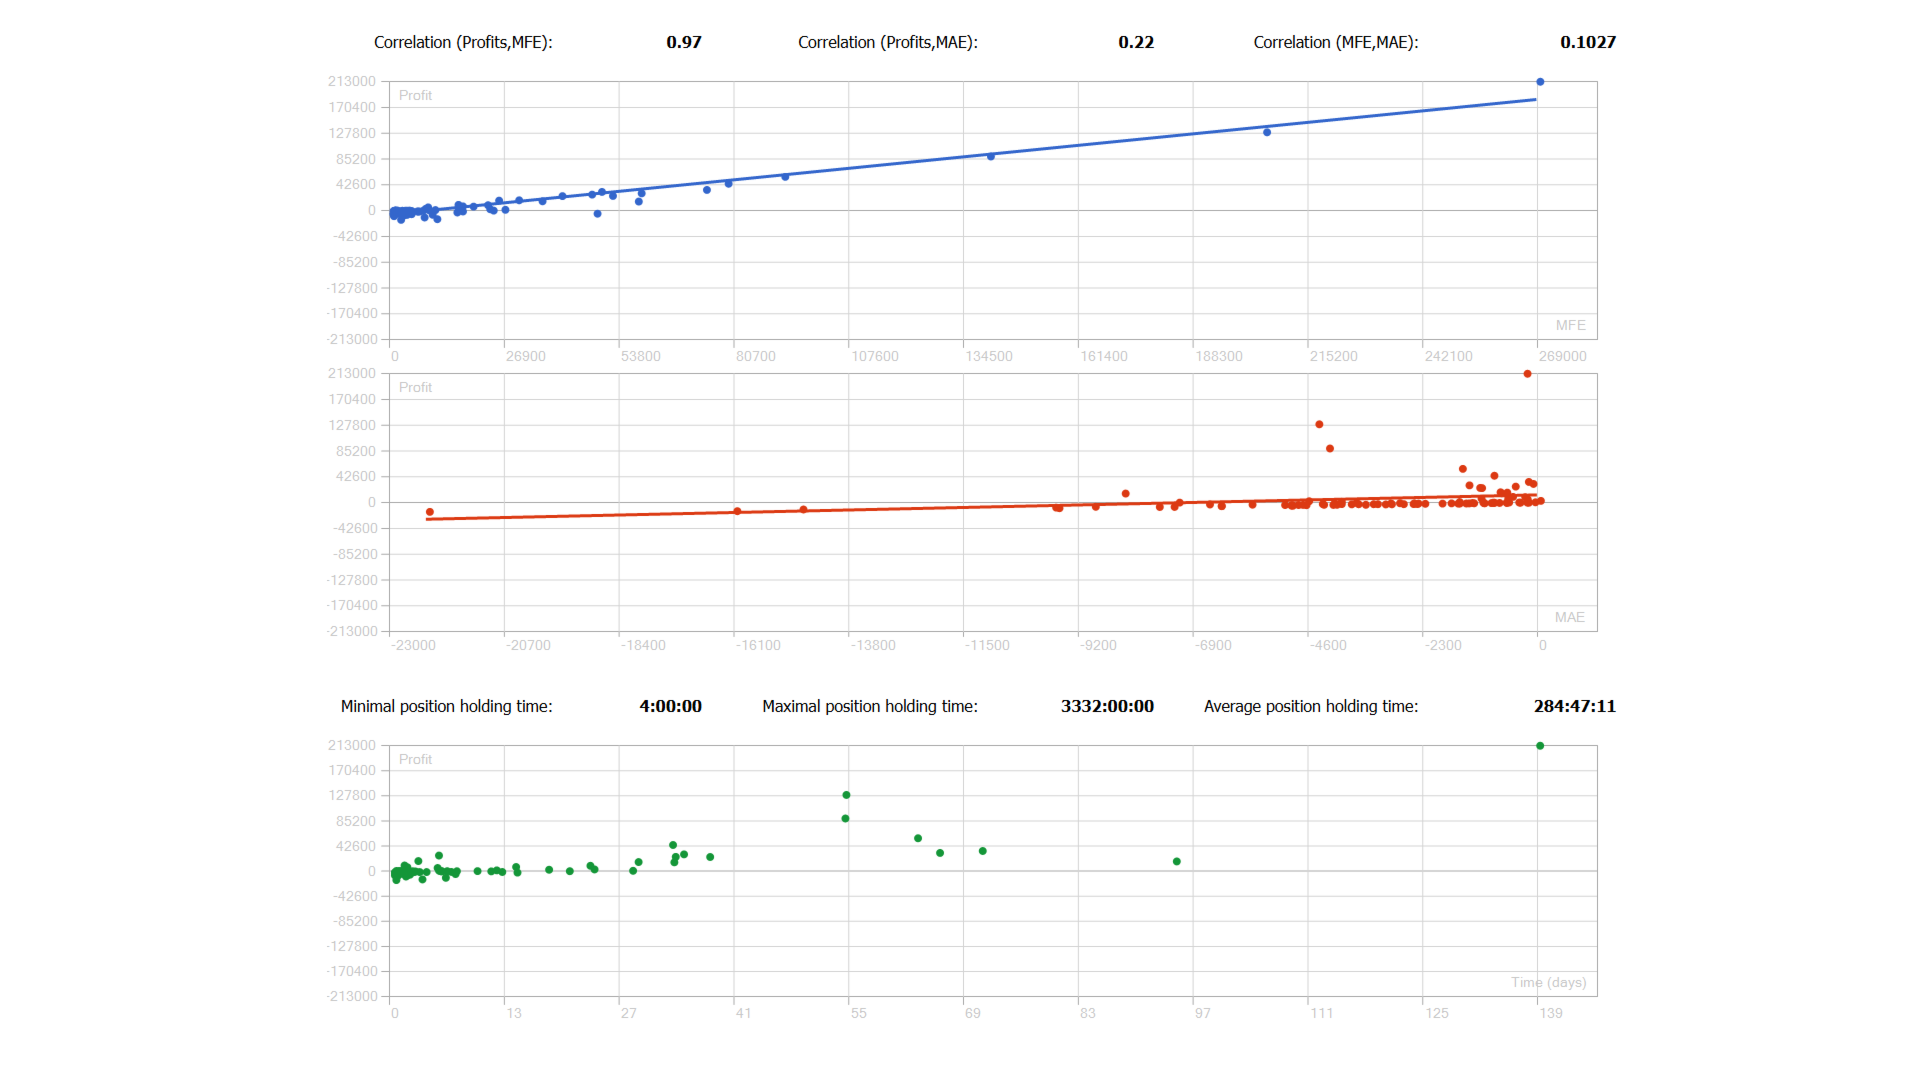This screenshot has width=1920, height=1080.
Task: Click the Time (days) axis label
Action: tap(1548, 982)
